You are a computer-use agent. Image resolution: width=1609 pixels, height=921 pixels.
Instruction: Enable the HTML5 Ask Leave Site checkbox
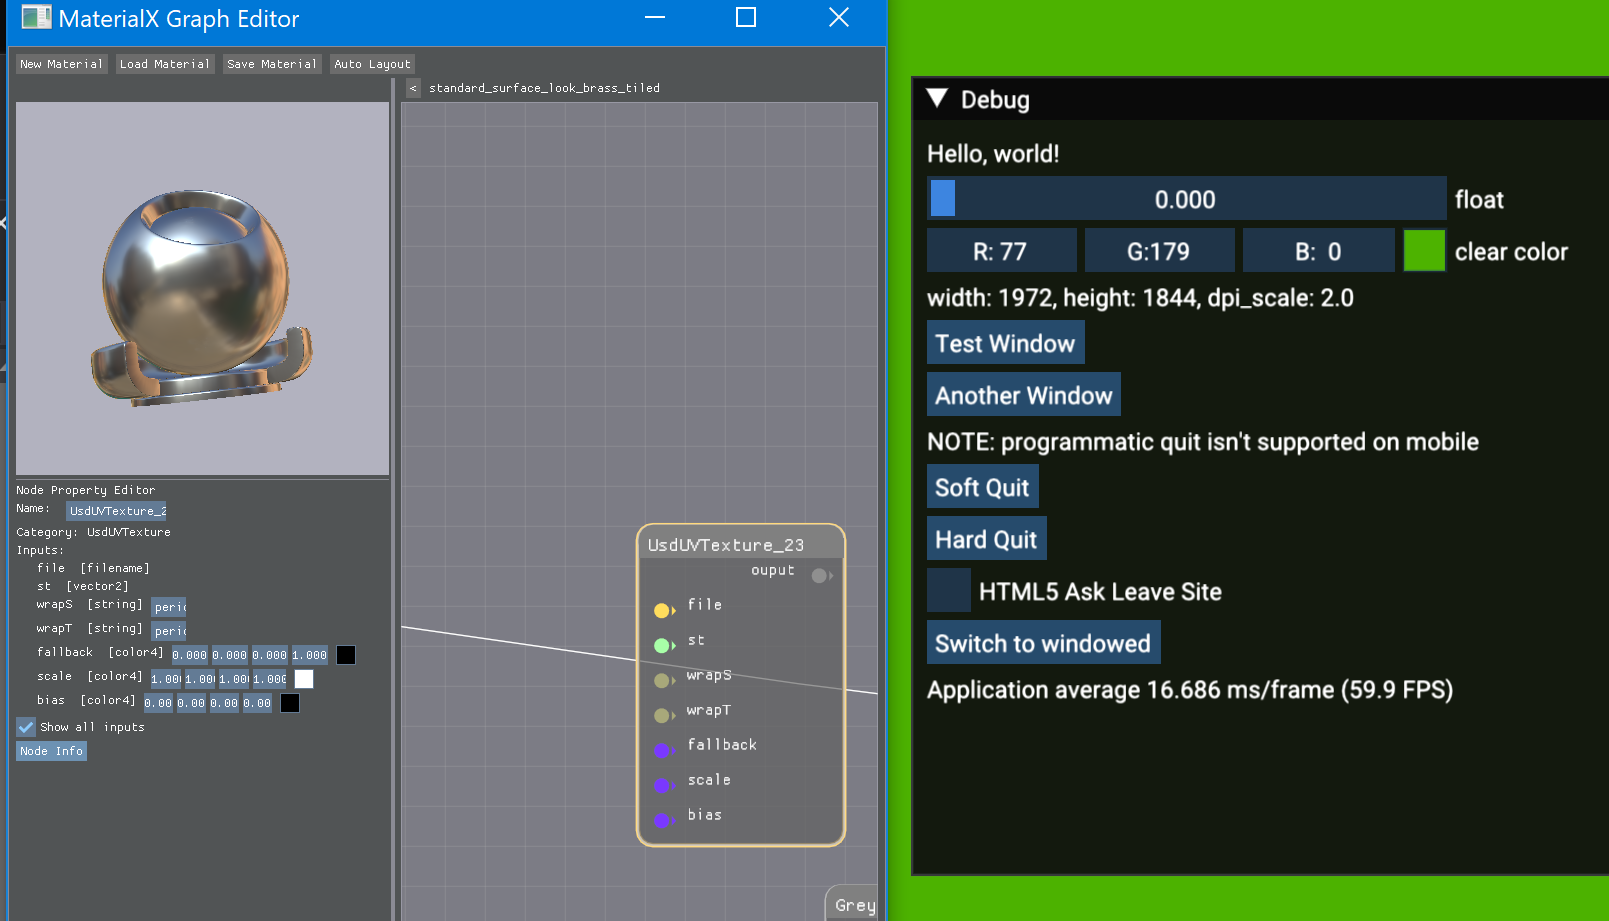coord(949,590)
